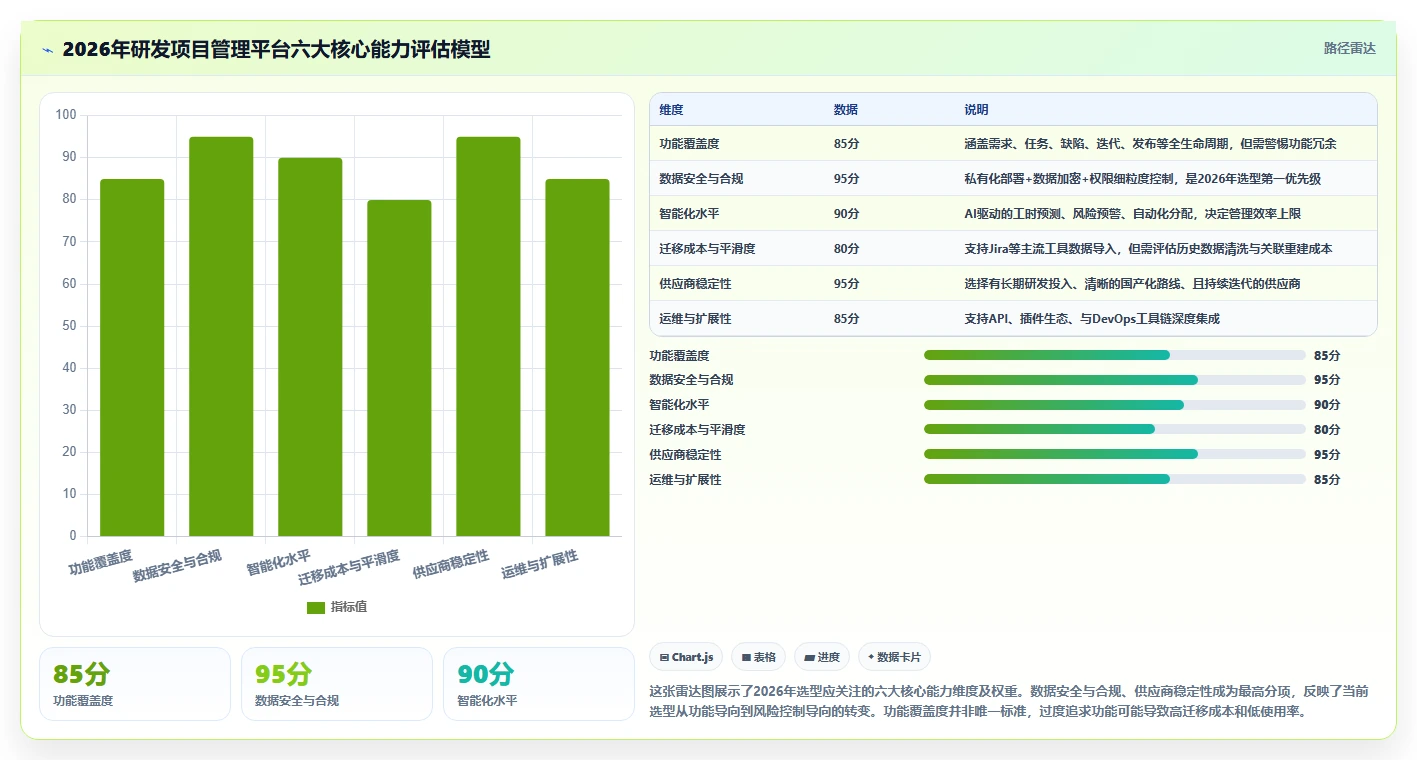
Task: Click the 迁移成本与平滑度 80分 progress bar
Action: (x=1115, y=429)
